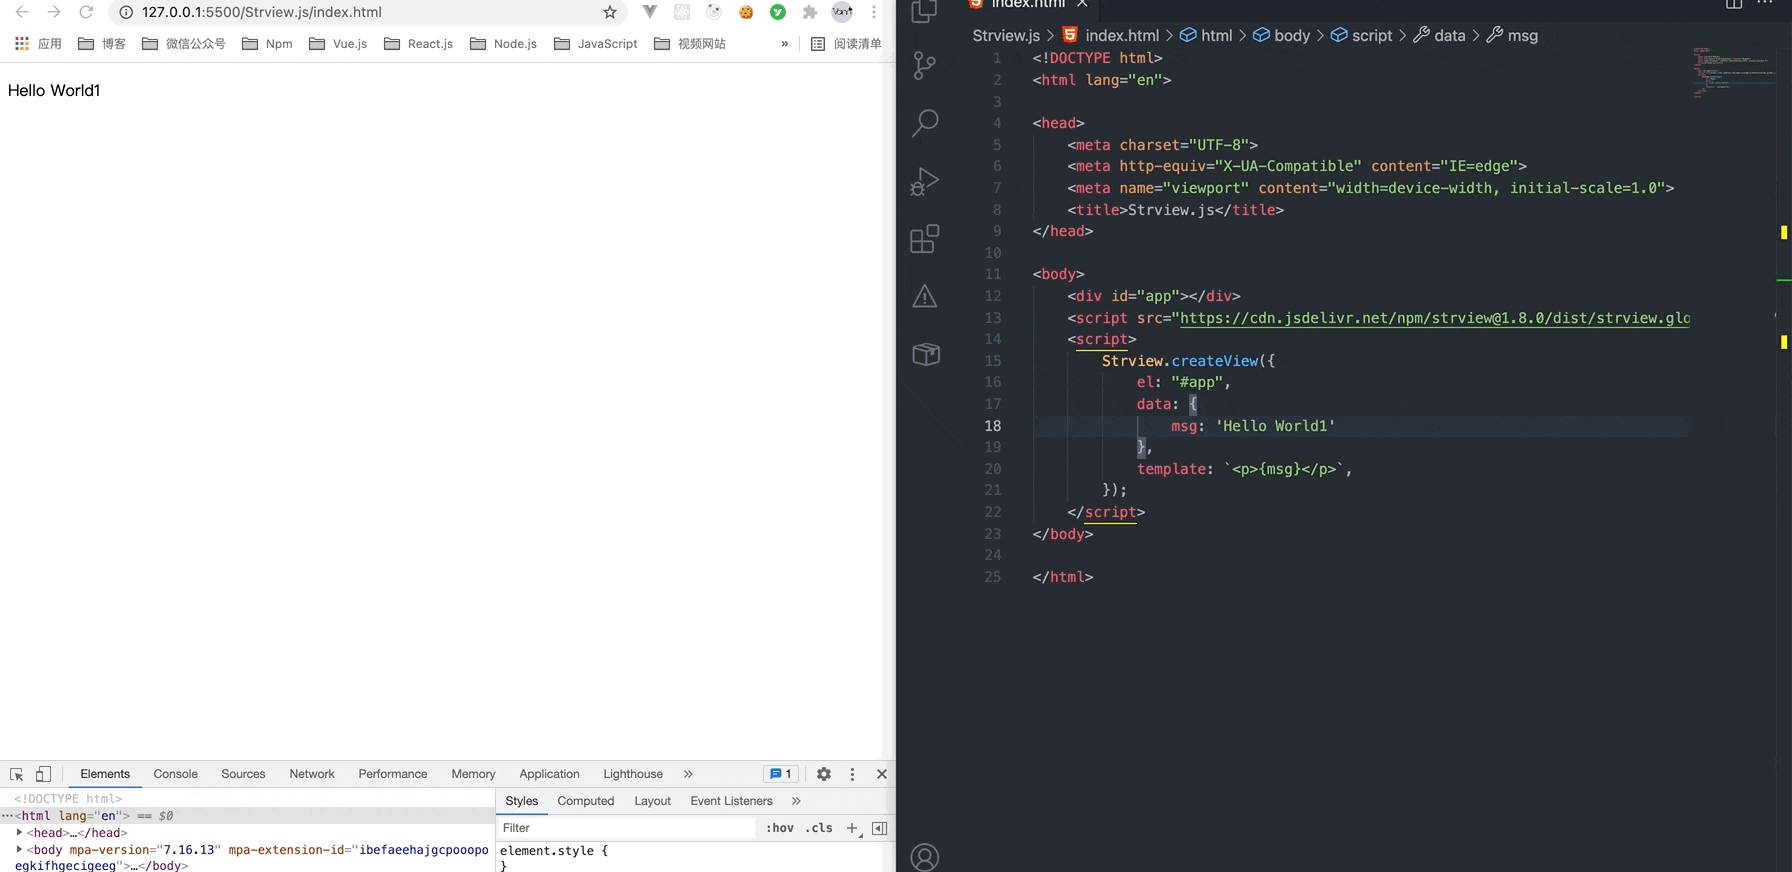Switch to the Performance tab
Viewport: 1792px width, 872px height.
point(393,774)
